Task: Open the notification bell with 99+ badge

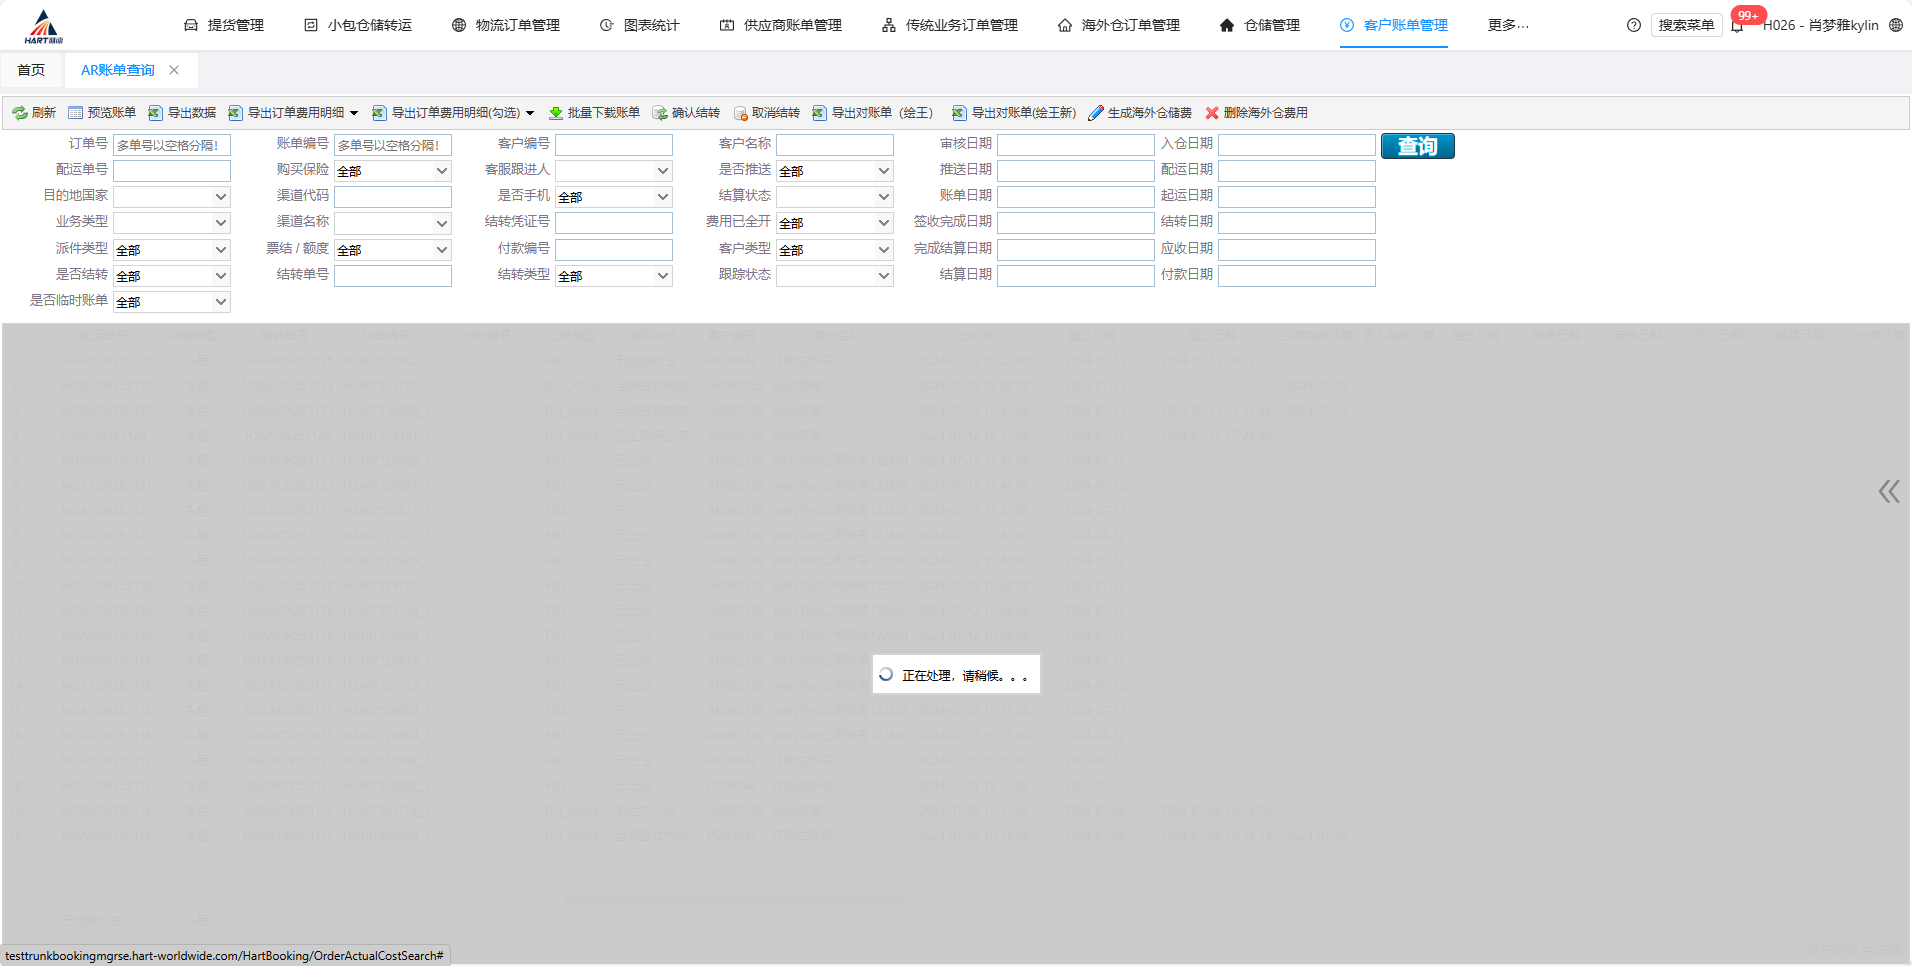Action: (x=1738, y=26)
